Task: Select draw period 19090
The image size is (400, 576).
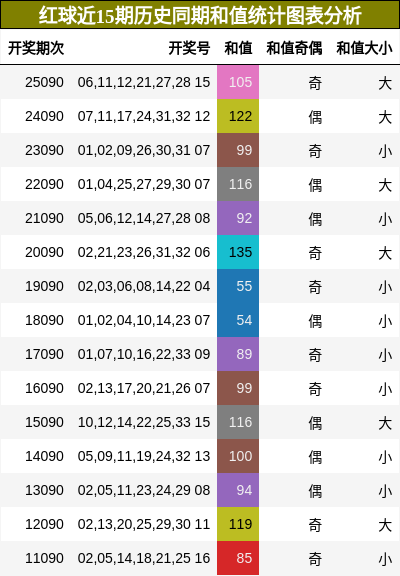Action: pos(44,286)
